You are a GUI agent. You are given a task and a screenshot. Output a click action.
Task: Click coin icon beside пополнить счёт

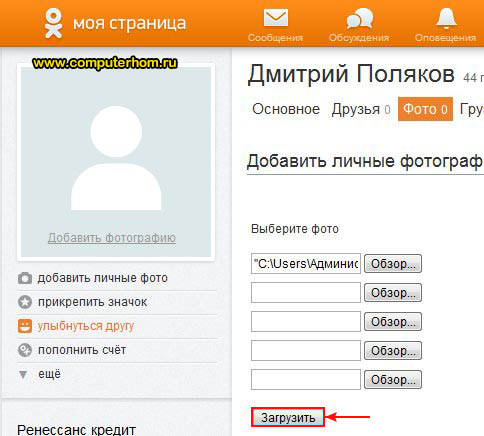pyautogui.click(x=25, y=350)
